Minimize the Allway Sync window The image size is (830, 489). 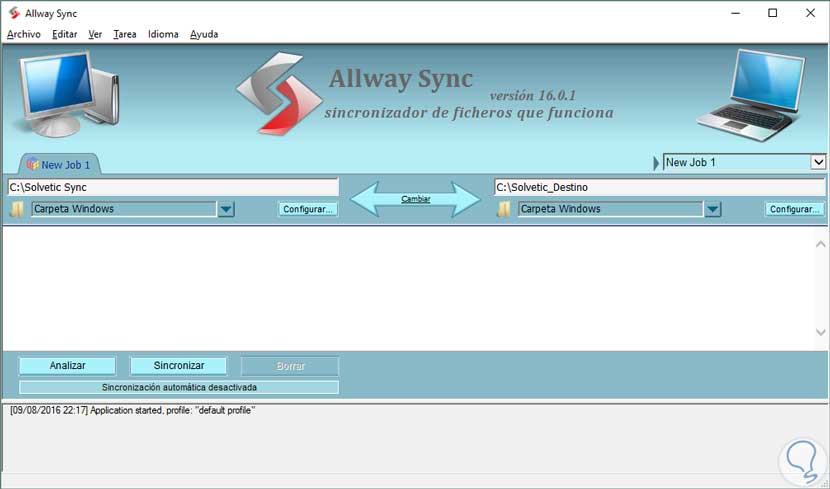tap(735, 13)
